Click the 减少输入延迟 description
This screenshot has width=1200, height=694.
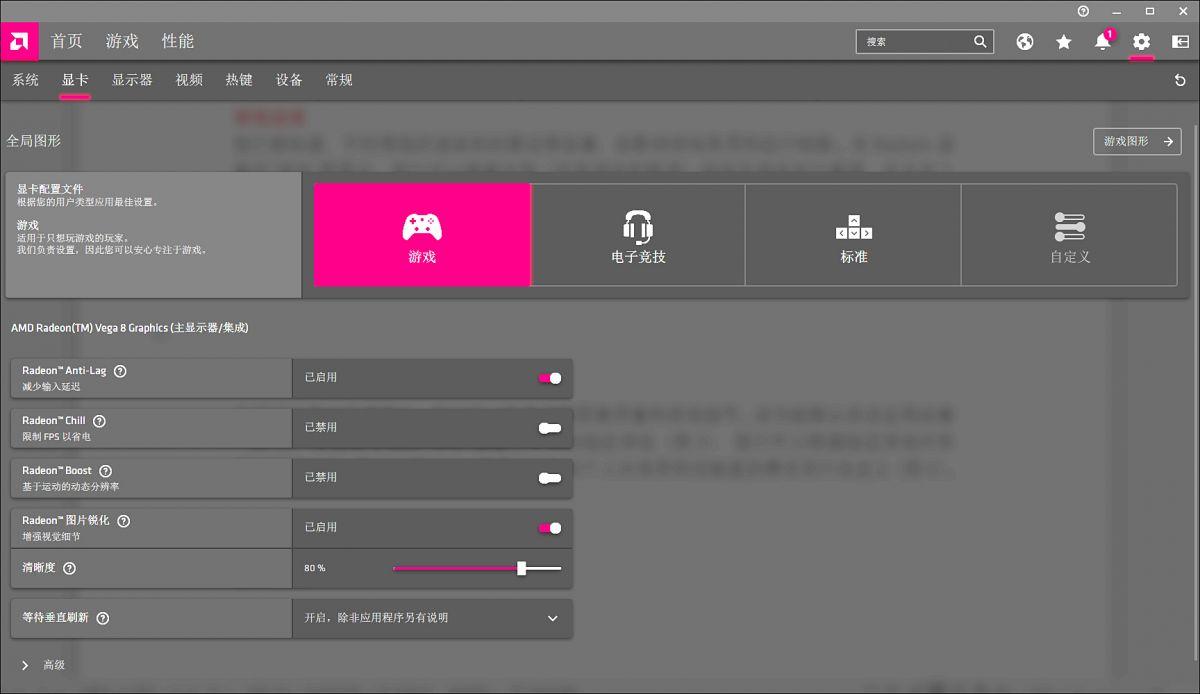[x=51, y=386]
